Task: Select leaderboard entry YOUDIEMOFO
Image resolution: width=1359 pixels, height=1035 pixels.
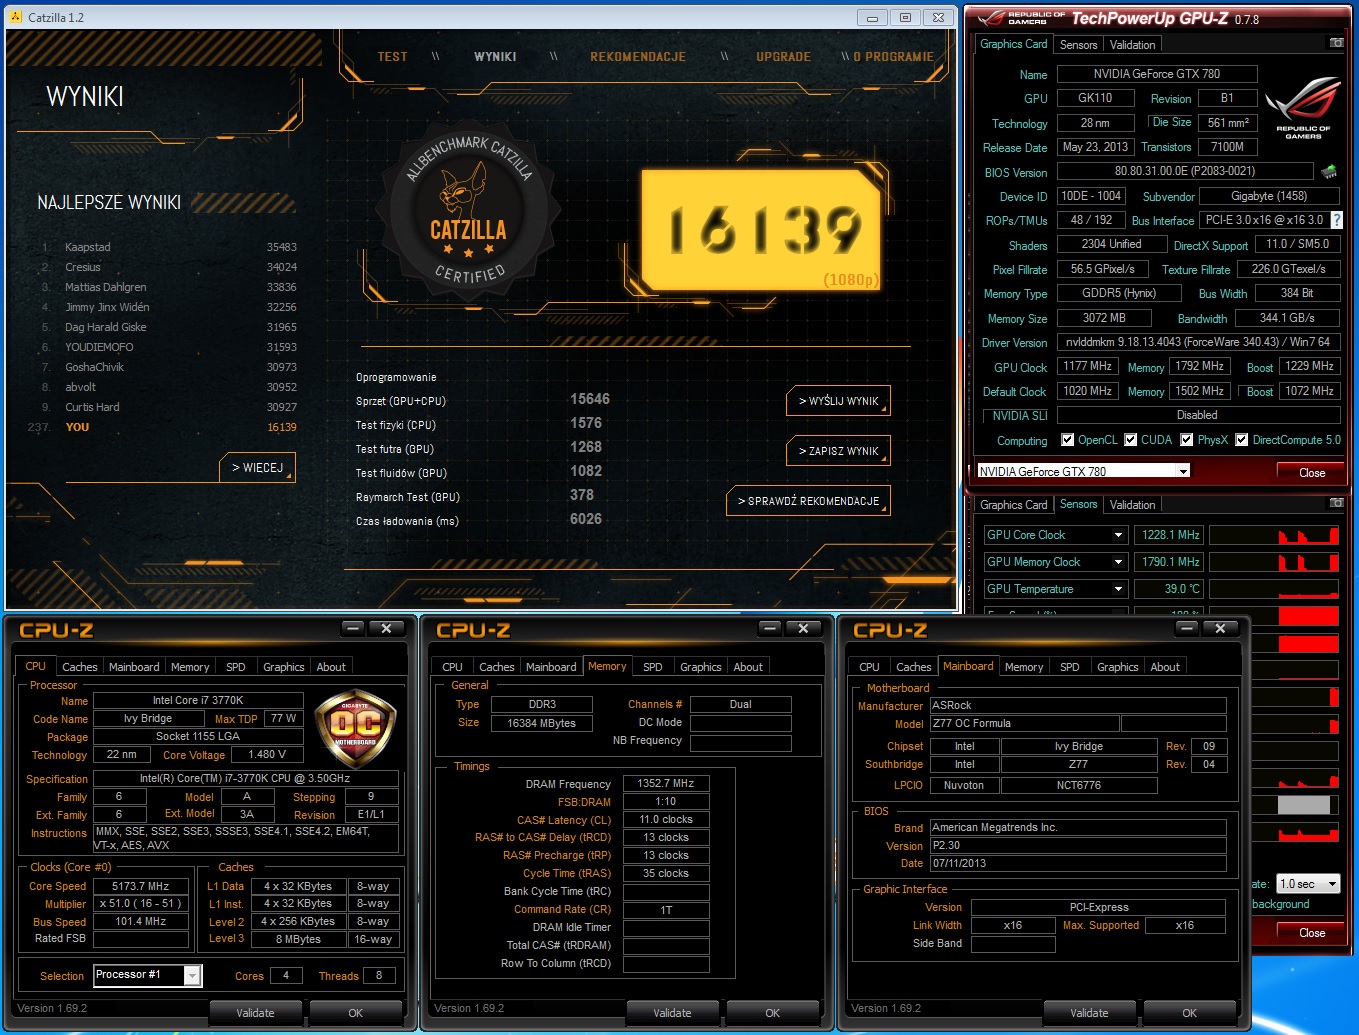Action: tap(170, 347)
